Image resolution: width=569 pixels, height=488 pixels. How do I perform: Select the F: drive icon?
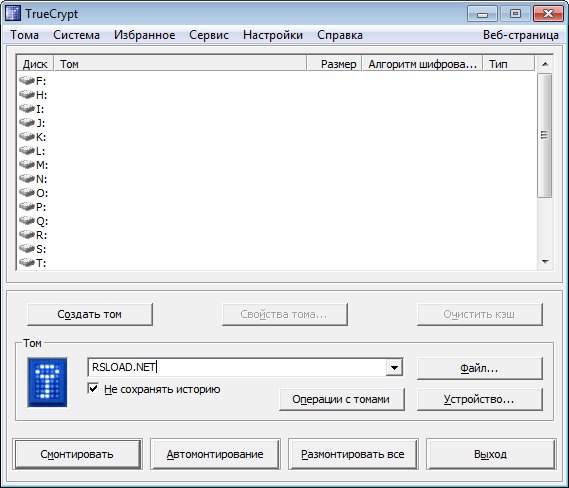27,80
